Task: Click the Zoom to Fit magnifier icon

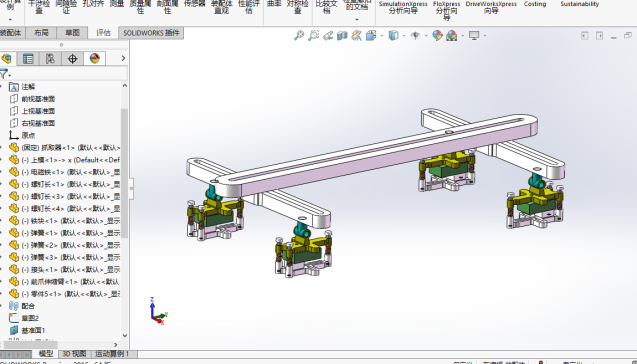Action: 299,36
